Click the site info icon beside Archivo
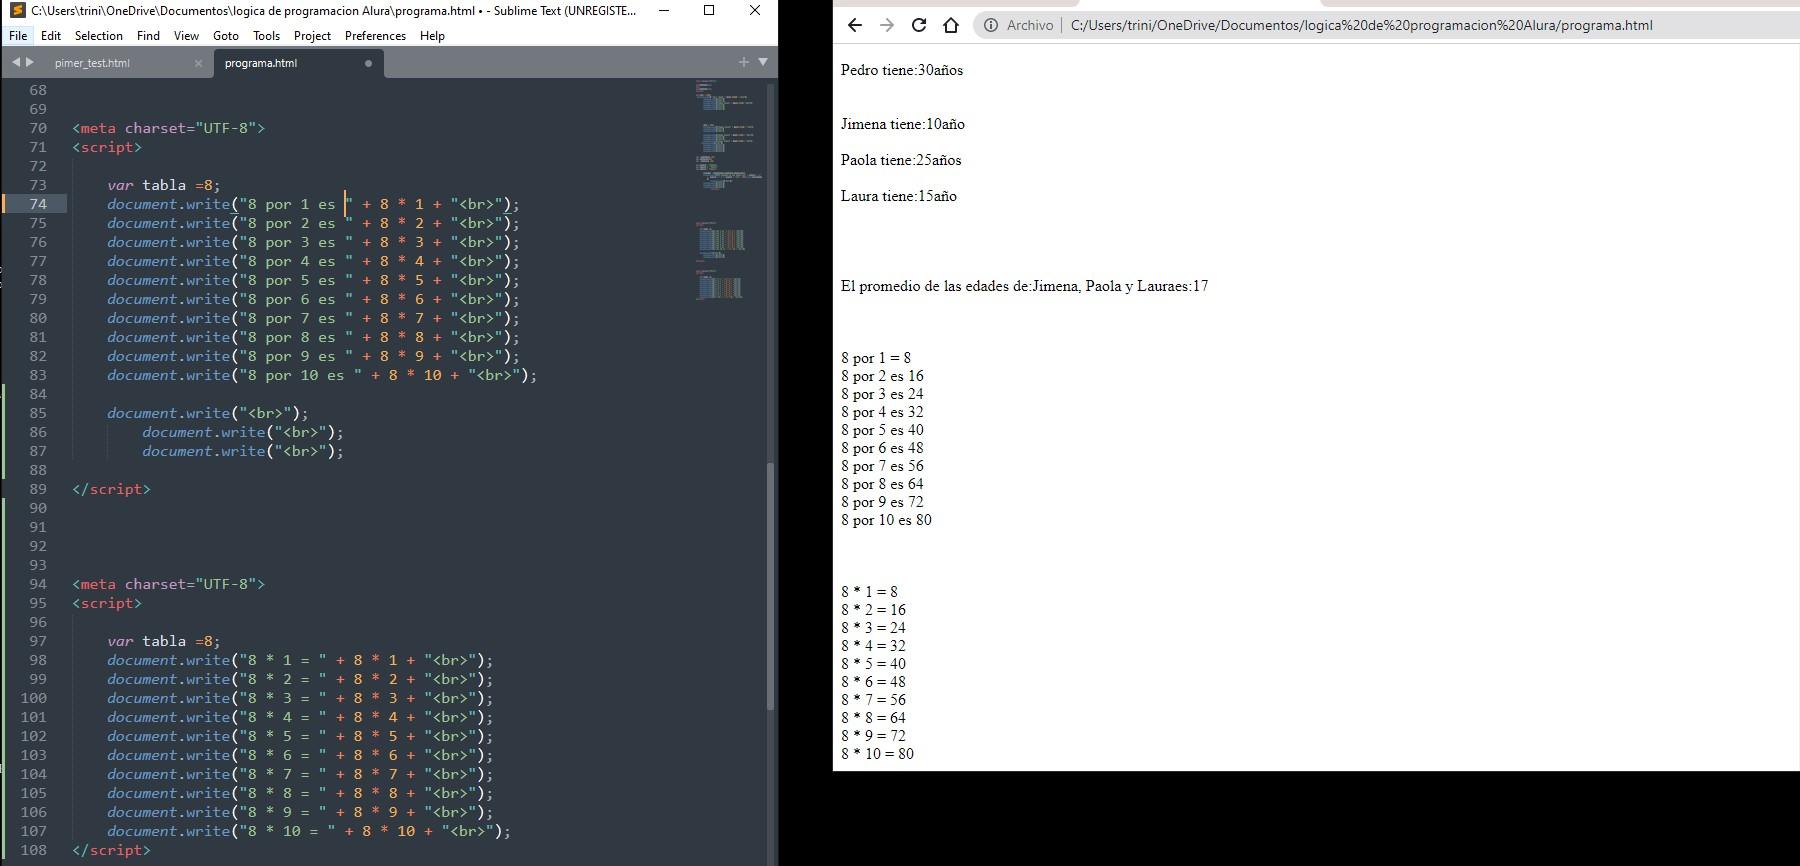 pos(991,25)
